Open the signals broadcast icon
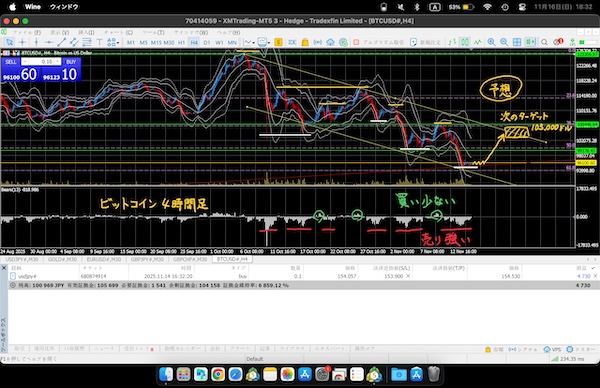The image size is (600, 388). point(318,42)
